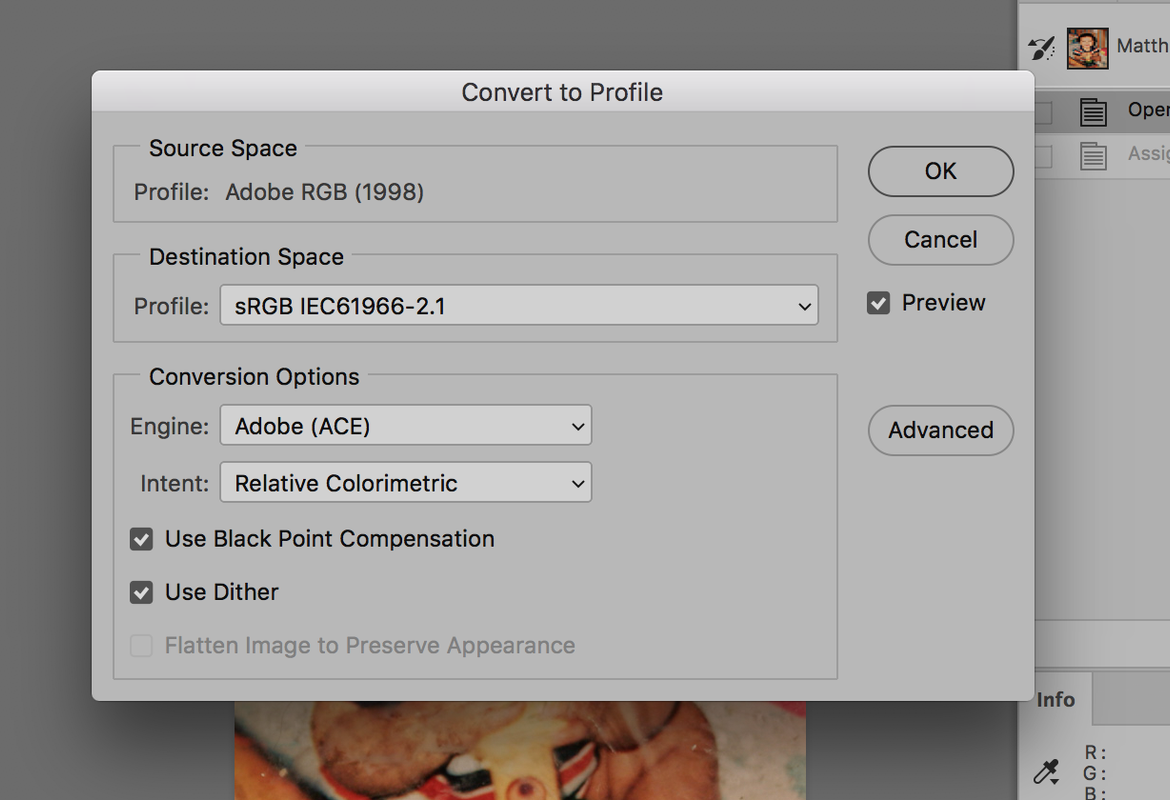Set history brush source box beside Assign
The image size is (1170, 800).
(x=1043, y=157)
